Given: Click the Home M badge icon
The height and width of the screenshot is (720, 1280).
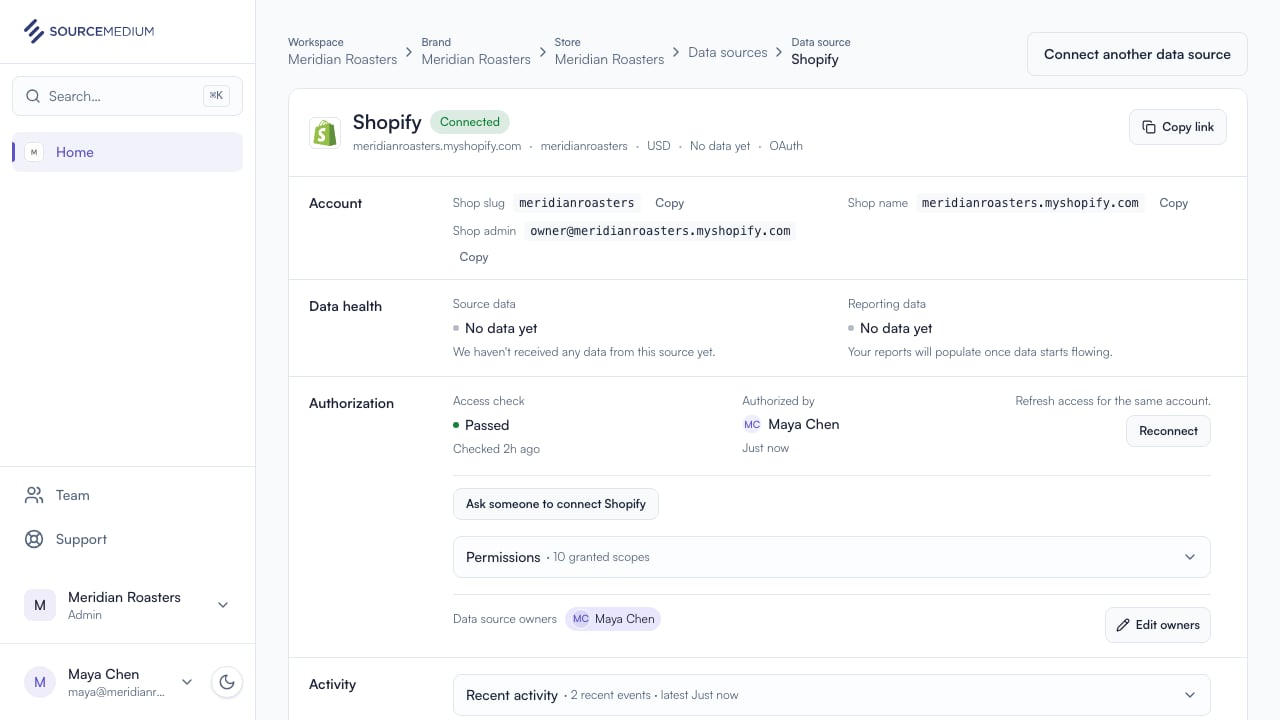Looking at the screenshot, I should [34, 152].
